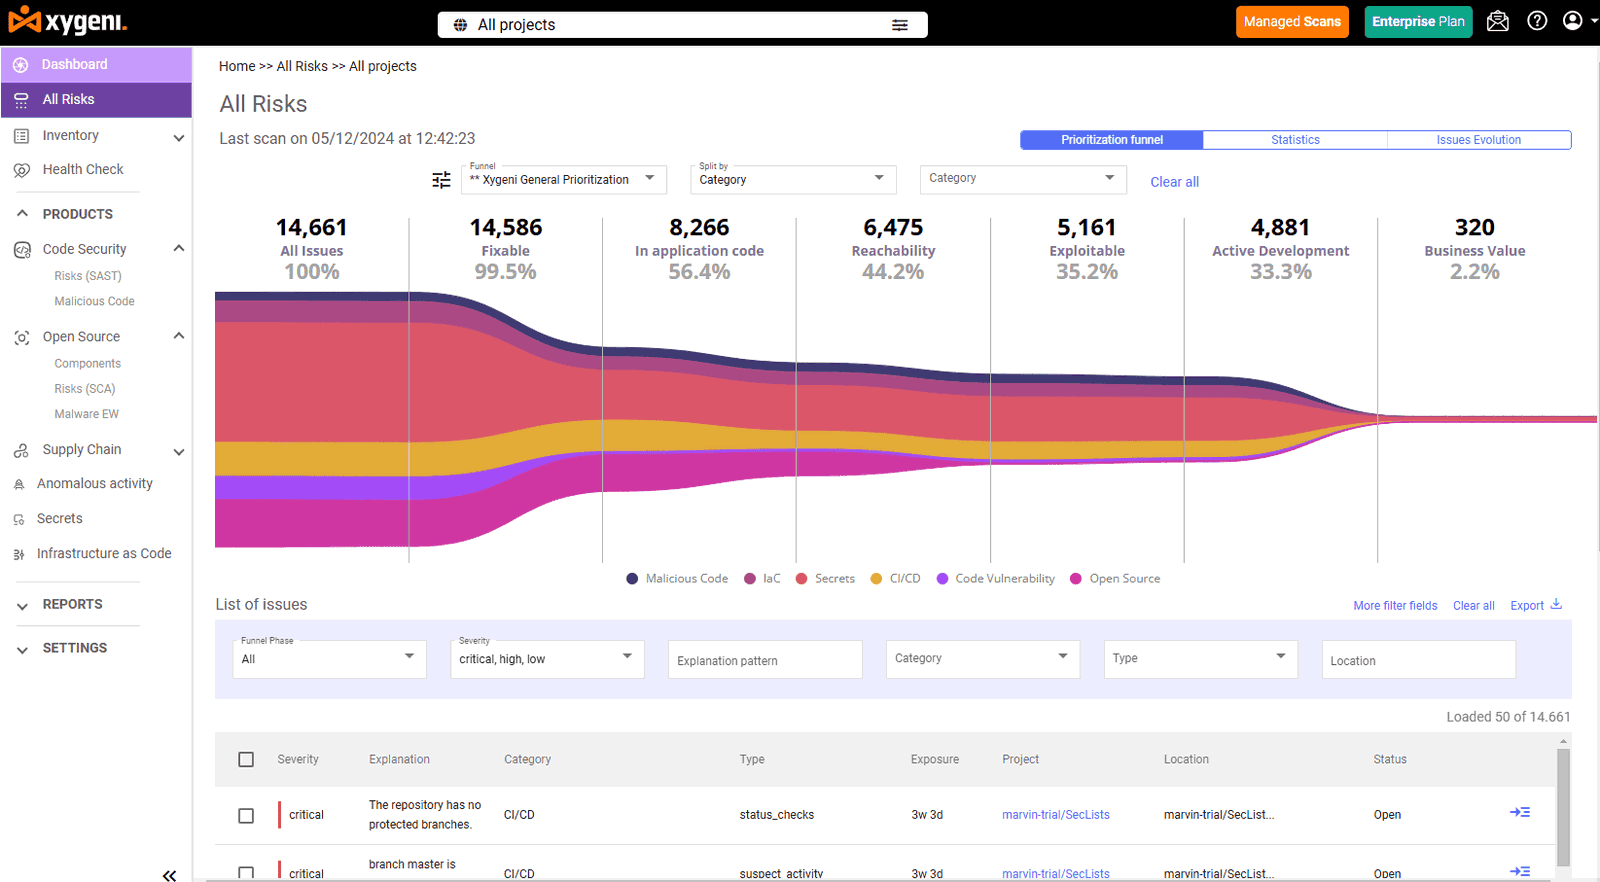
Task: Open details arrow for status_checks issue row
Action: pyautogui.click(x=1519, y=813)
